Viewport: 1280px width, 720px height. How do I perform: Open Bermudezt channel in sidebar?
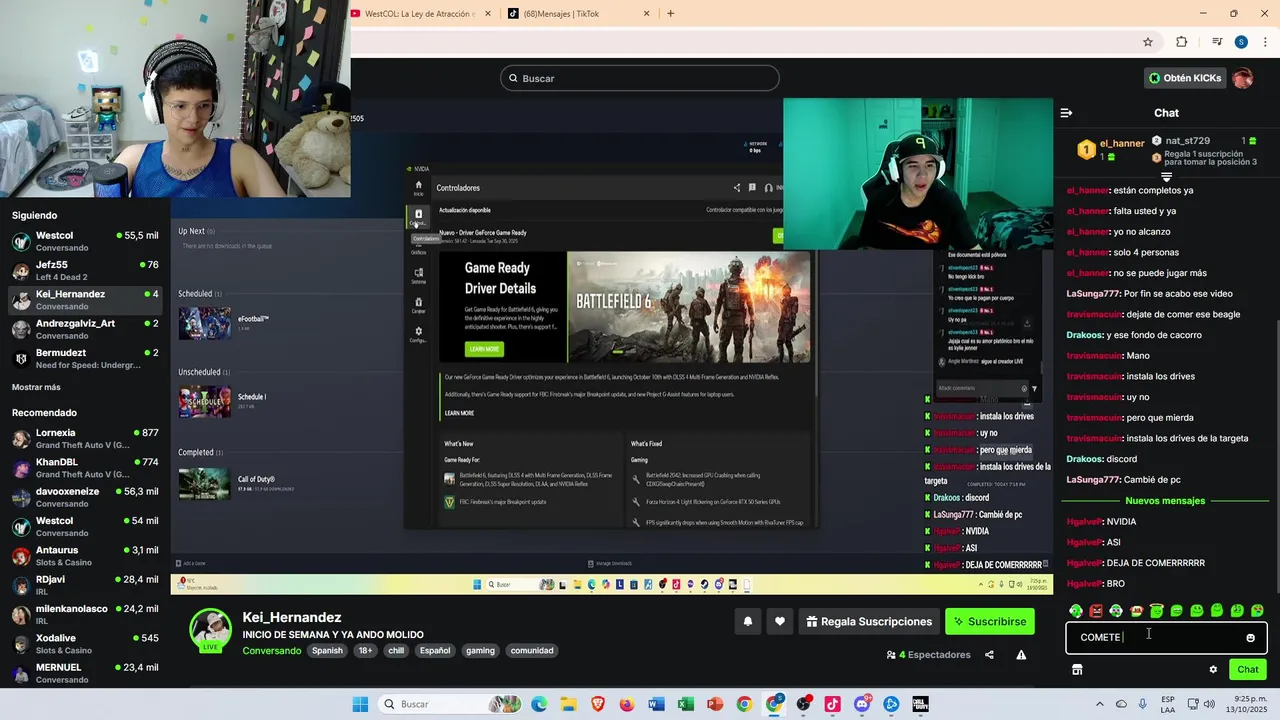click(85, 358)
